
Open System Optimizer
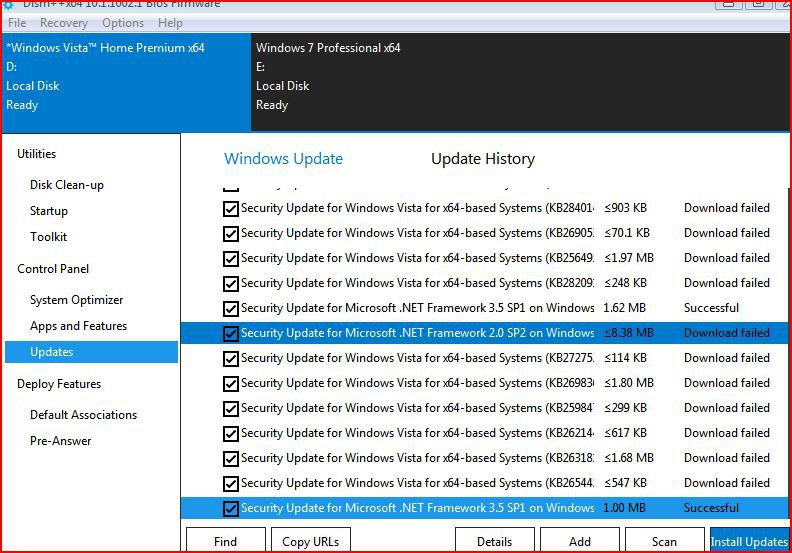coord(76,300)
